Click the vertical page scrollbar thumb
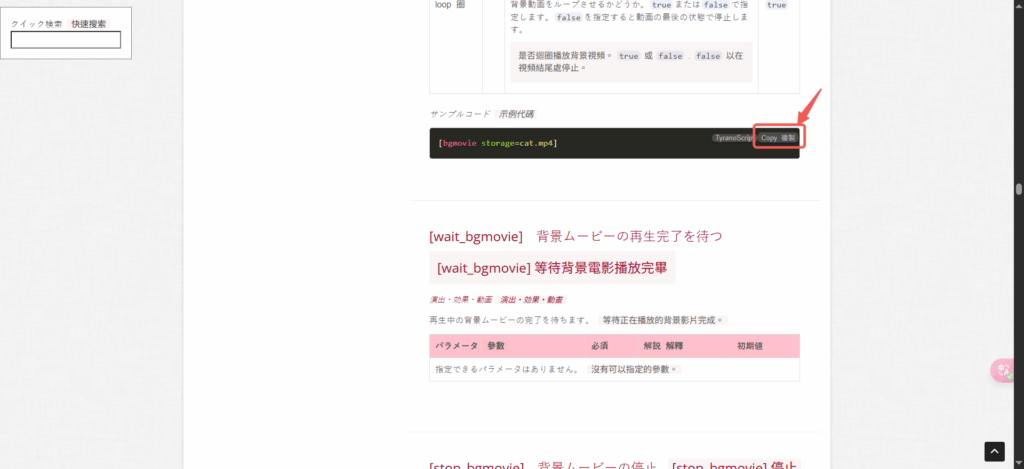 click(x=1018, y=189)
